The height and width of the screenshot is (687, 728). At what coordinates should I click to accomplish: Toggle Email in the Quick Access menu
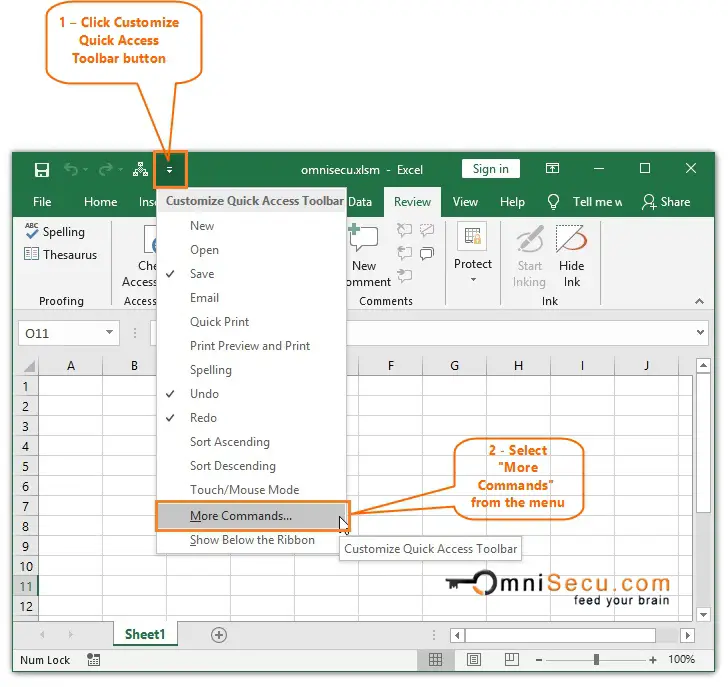click(x=252, y=298)
